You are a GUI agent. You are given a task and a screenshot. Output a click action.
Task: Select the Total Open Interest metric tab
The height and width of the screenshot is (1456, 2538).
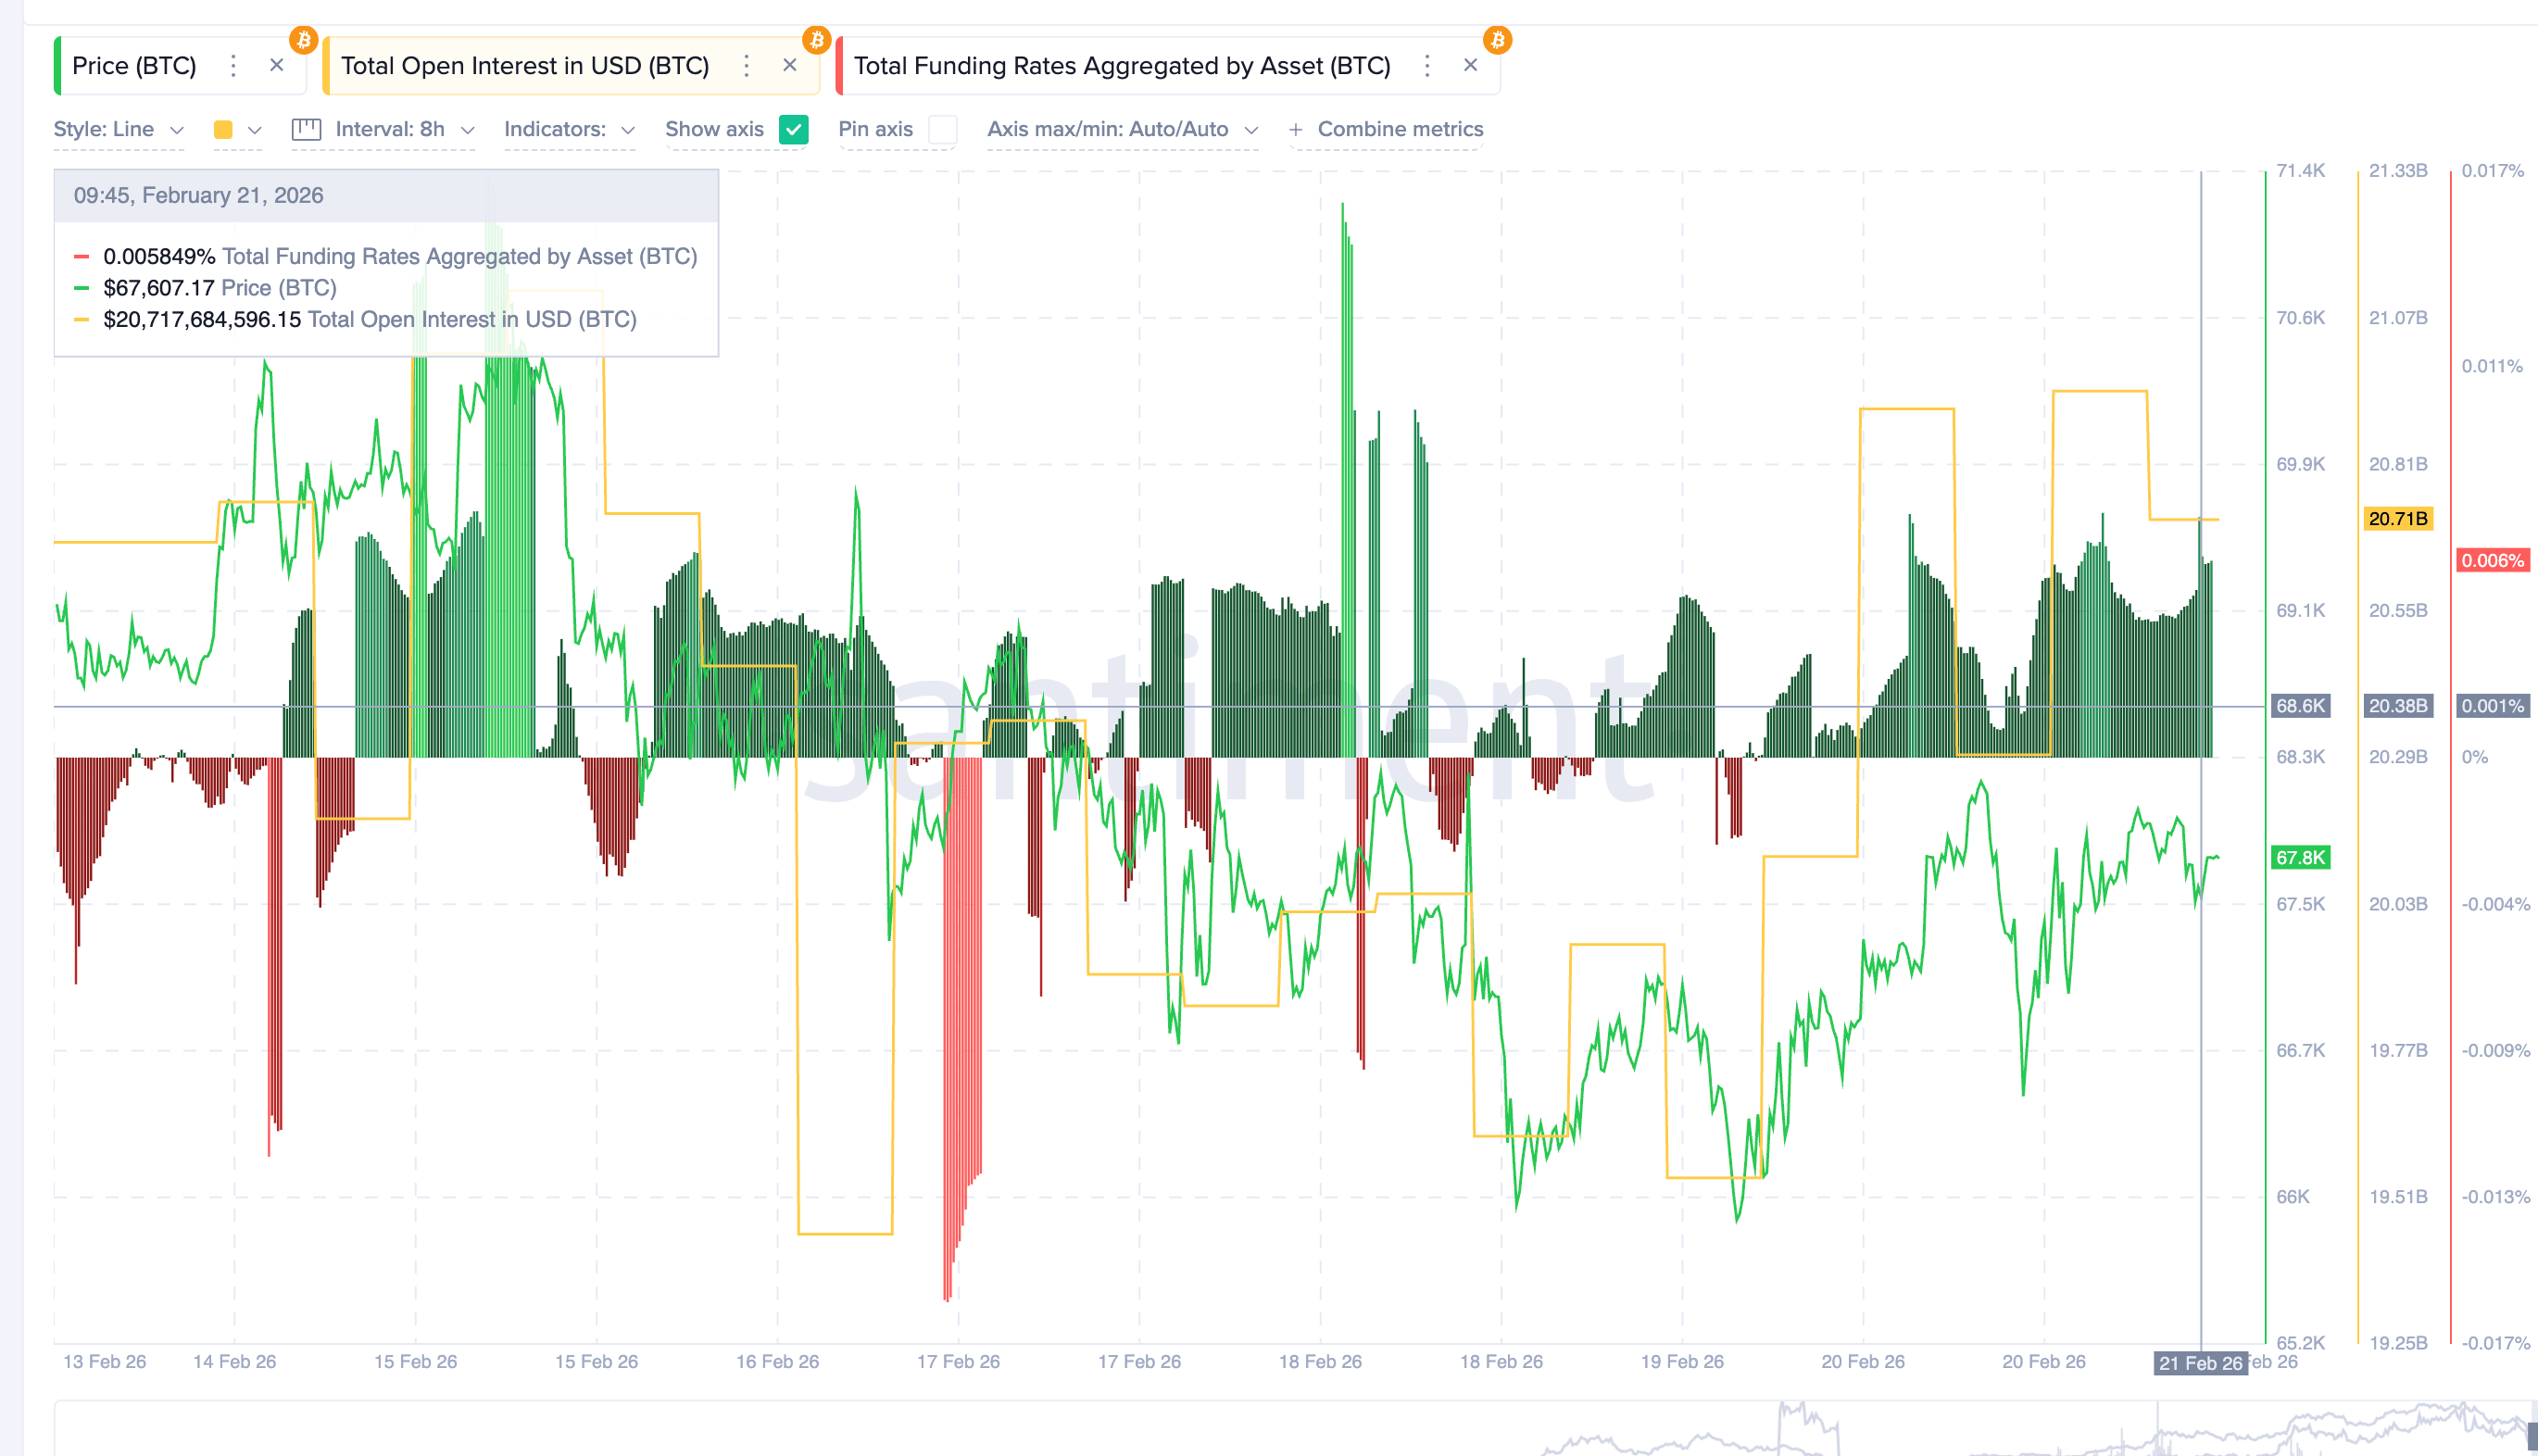pos(525,66)
